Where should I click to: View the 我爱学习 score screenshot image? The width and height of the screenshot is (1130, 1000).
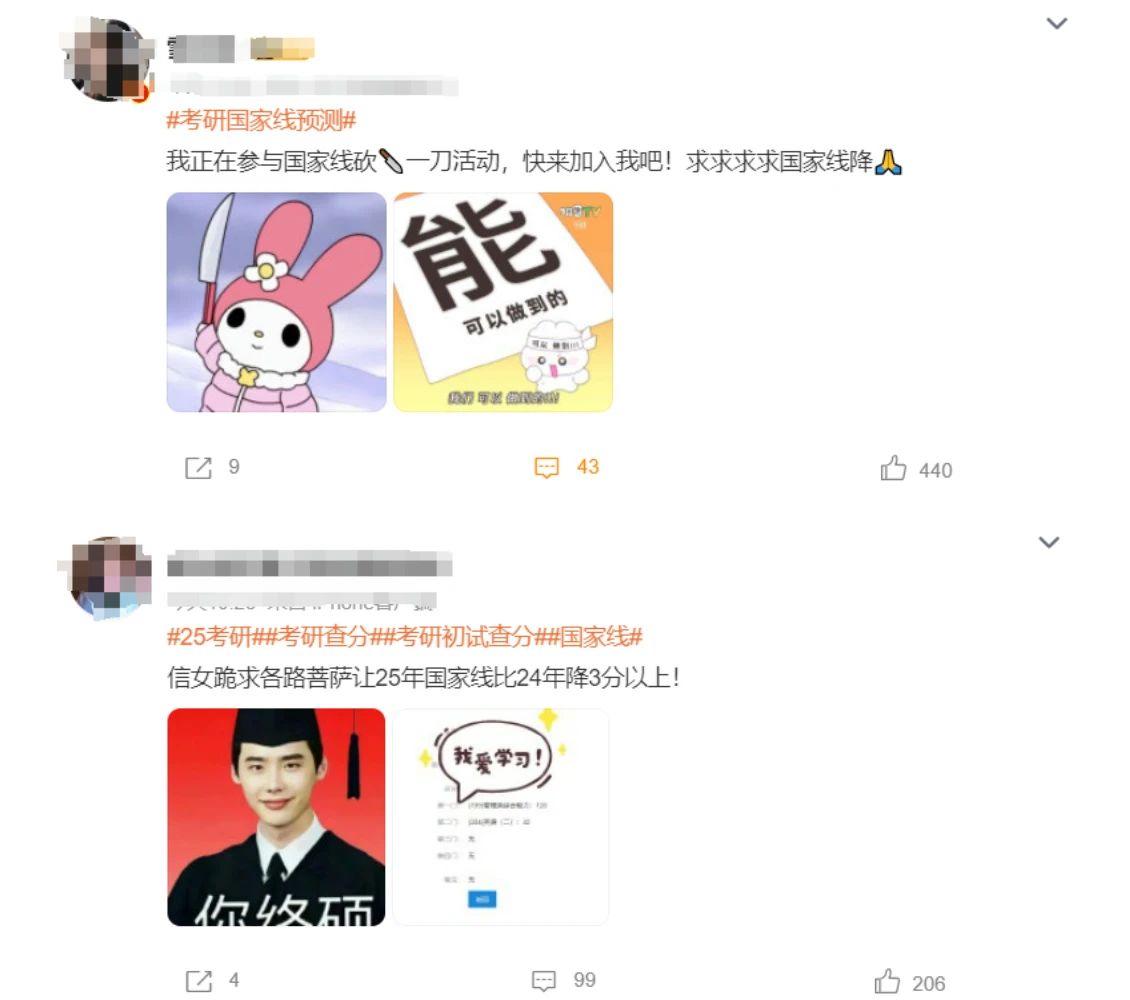501,817
